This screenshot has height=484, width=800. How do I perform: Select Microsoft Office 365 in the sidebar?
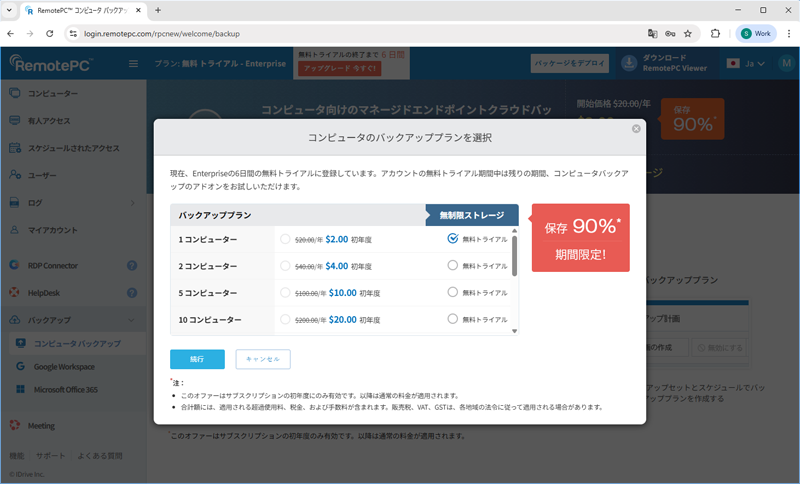[x=65, y=390]
